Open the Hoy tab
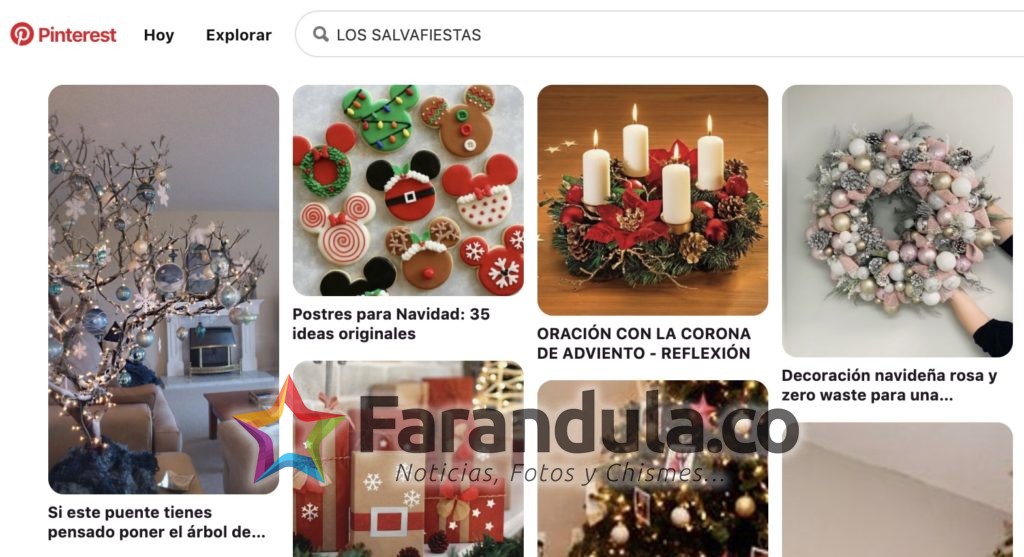 159,35
